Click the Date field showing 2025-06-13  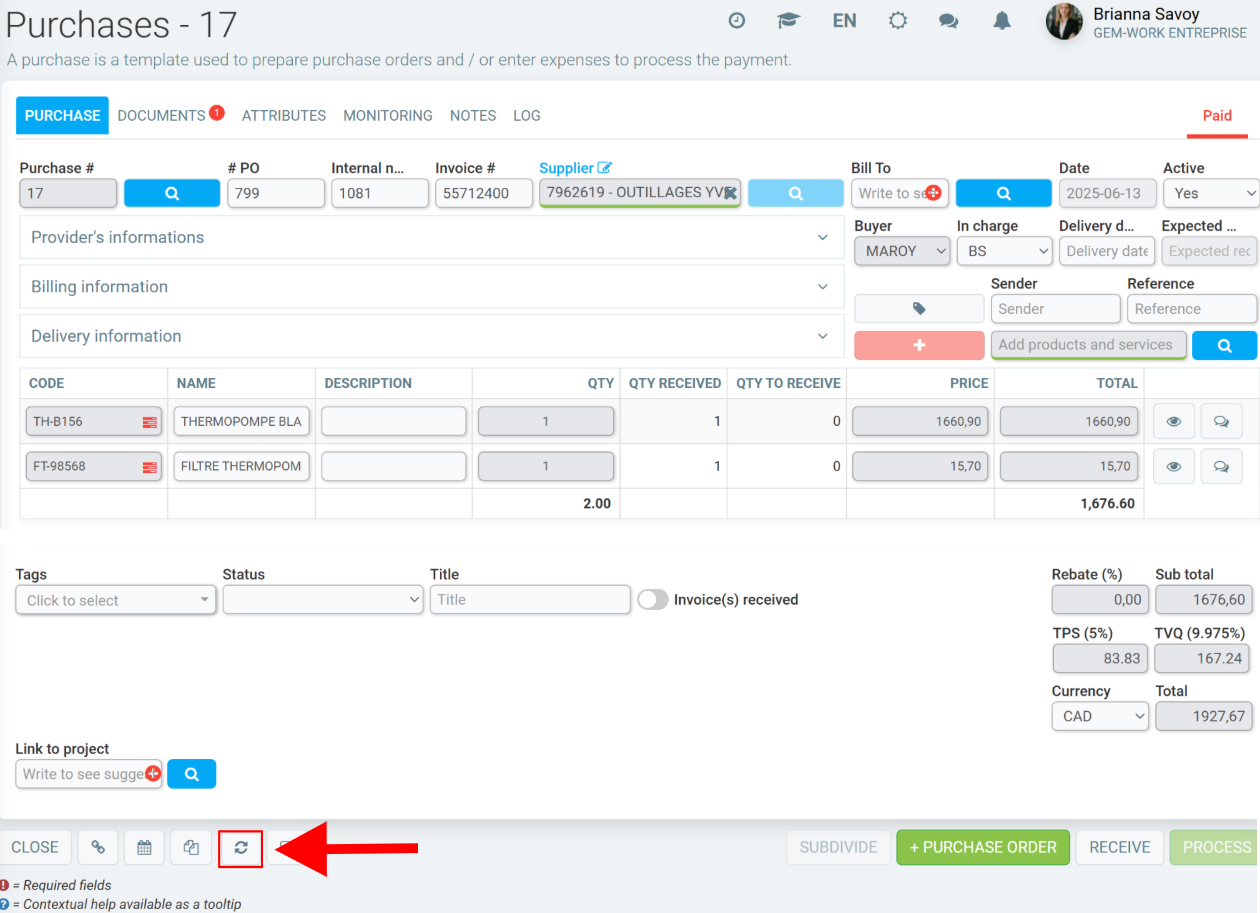(x=1108, y=193)
